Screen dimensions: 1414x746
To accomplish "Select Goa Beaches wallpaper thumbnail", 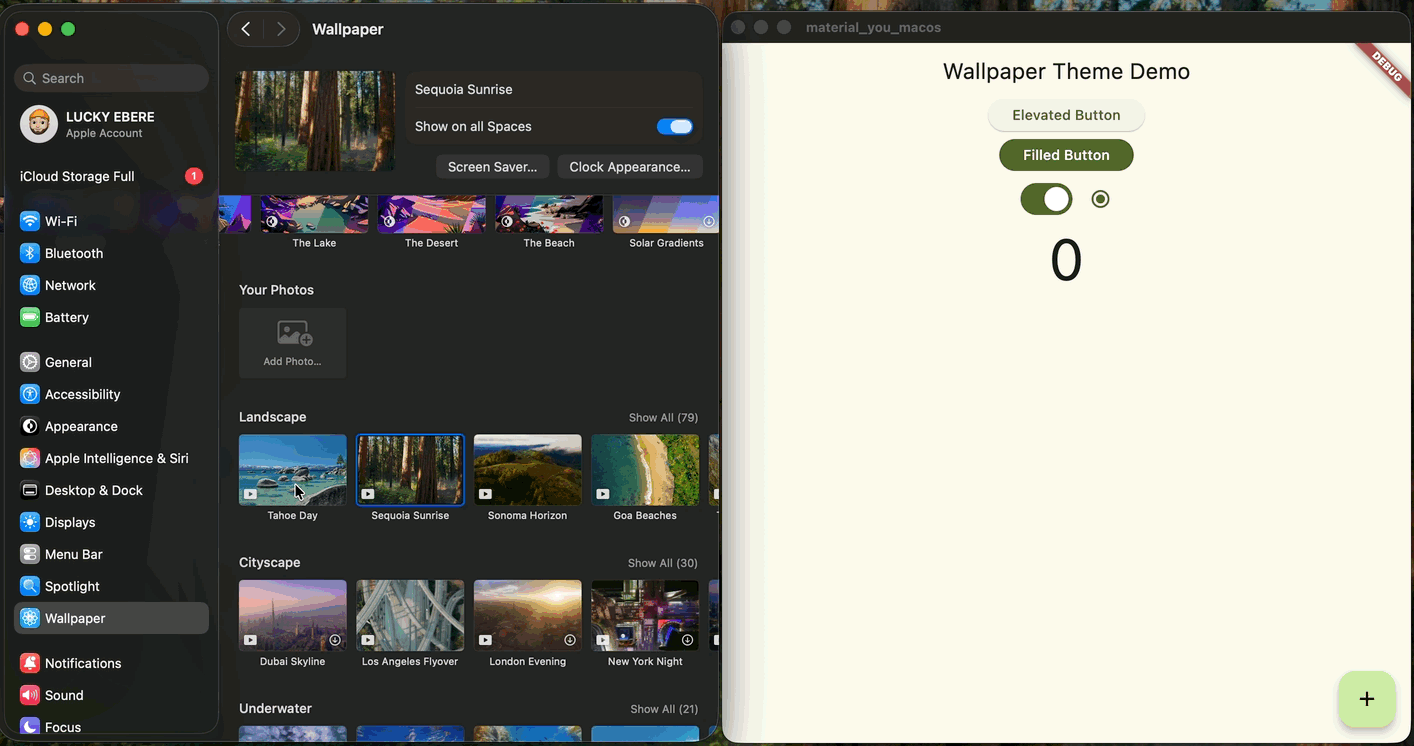I will (645, 470).
